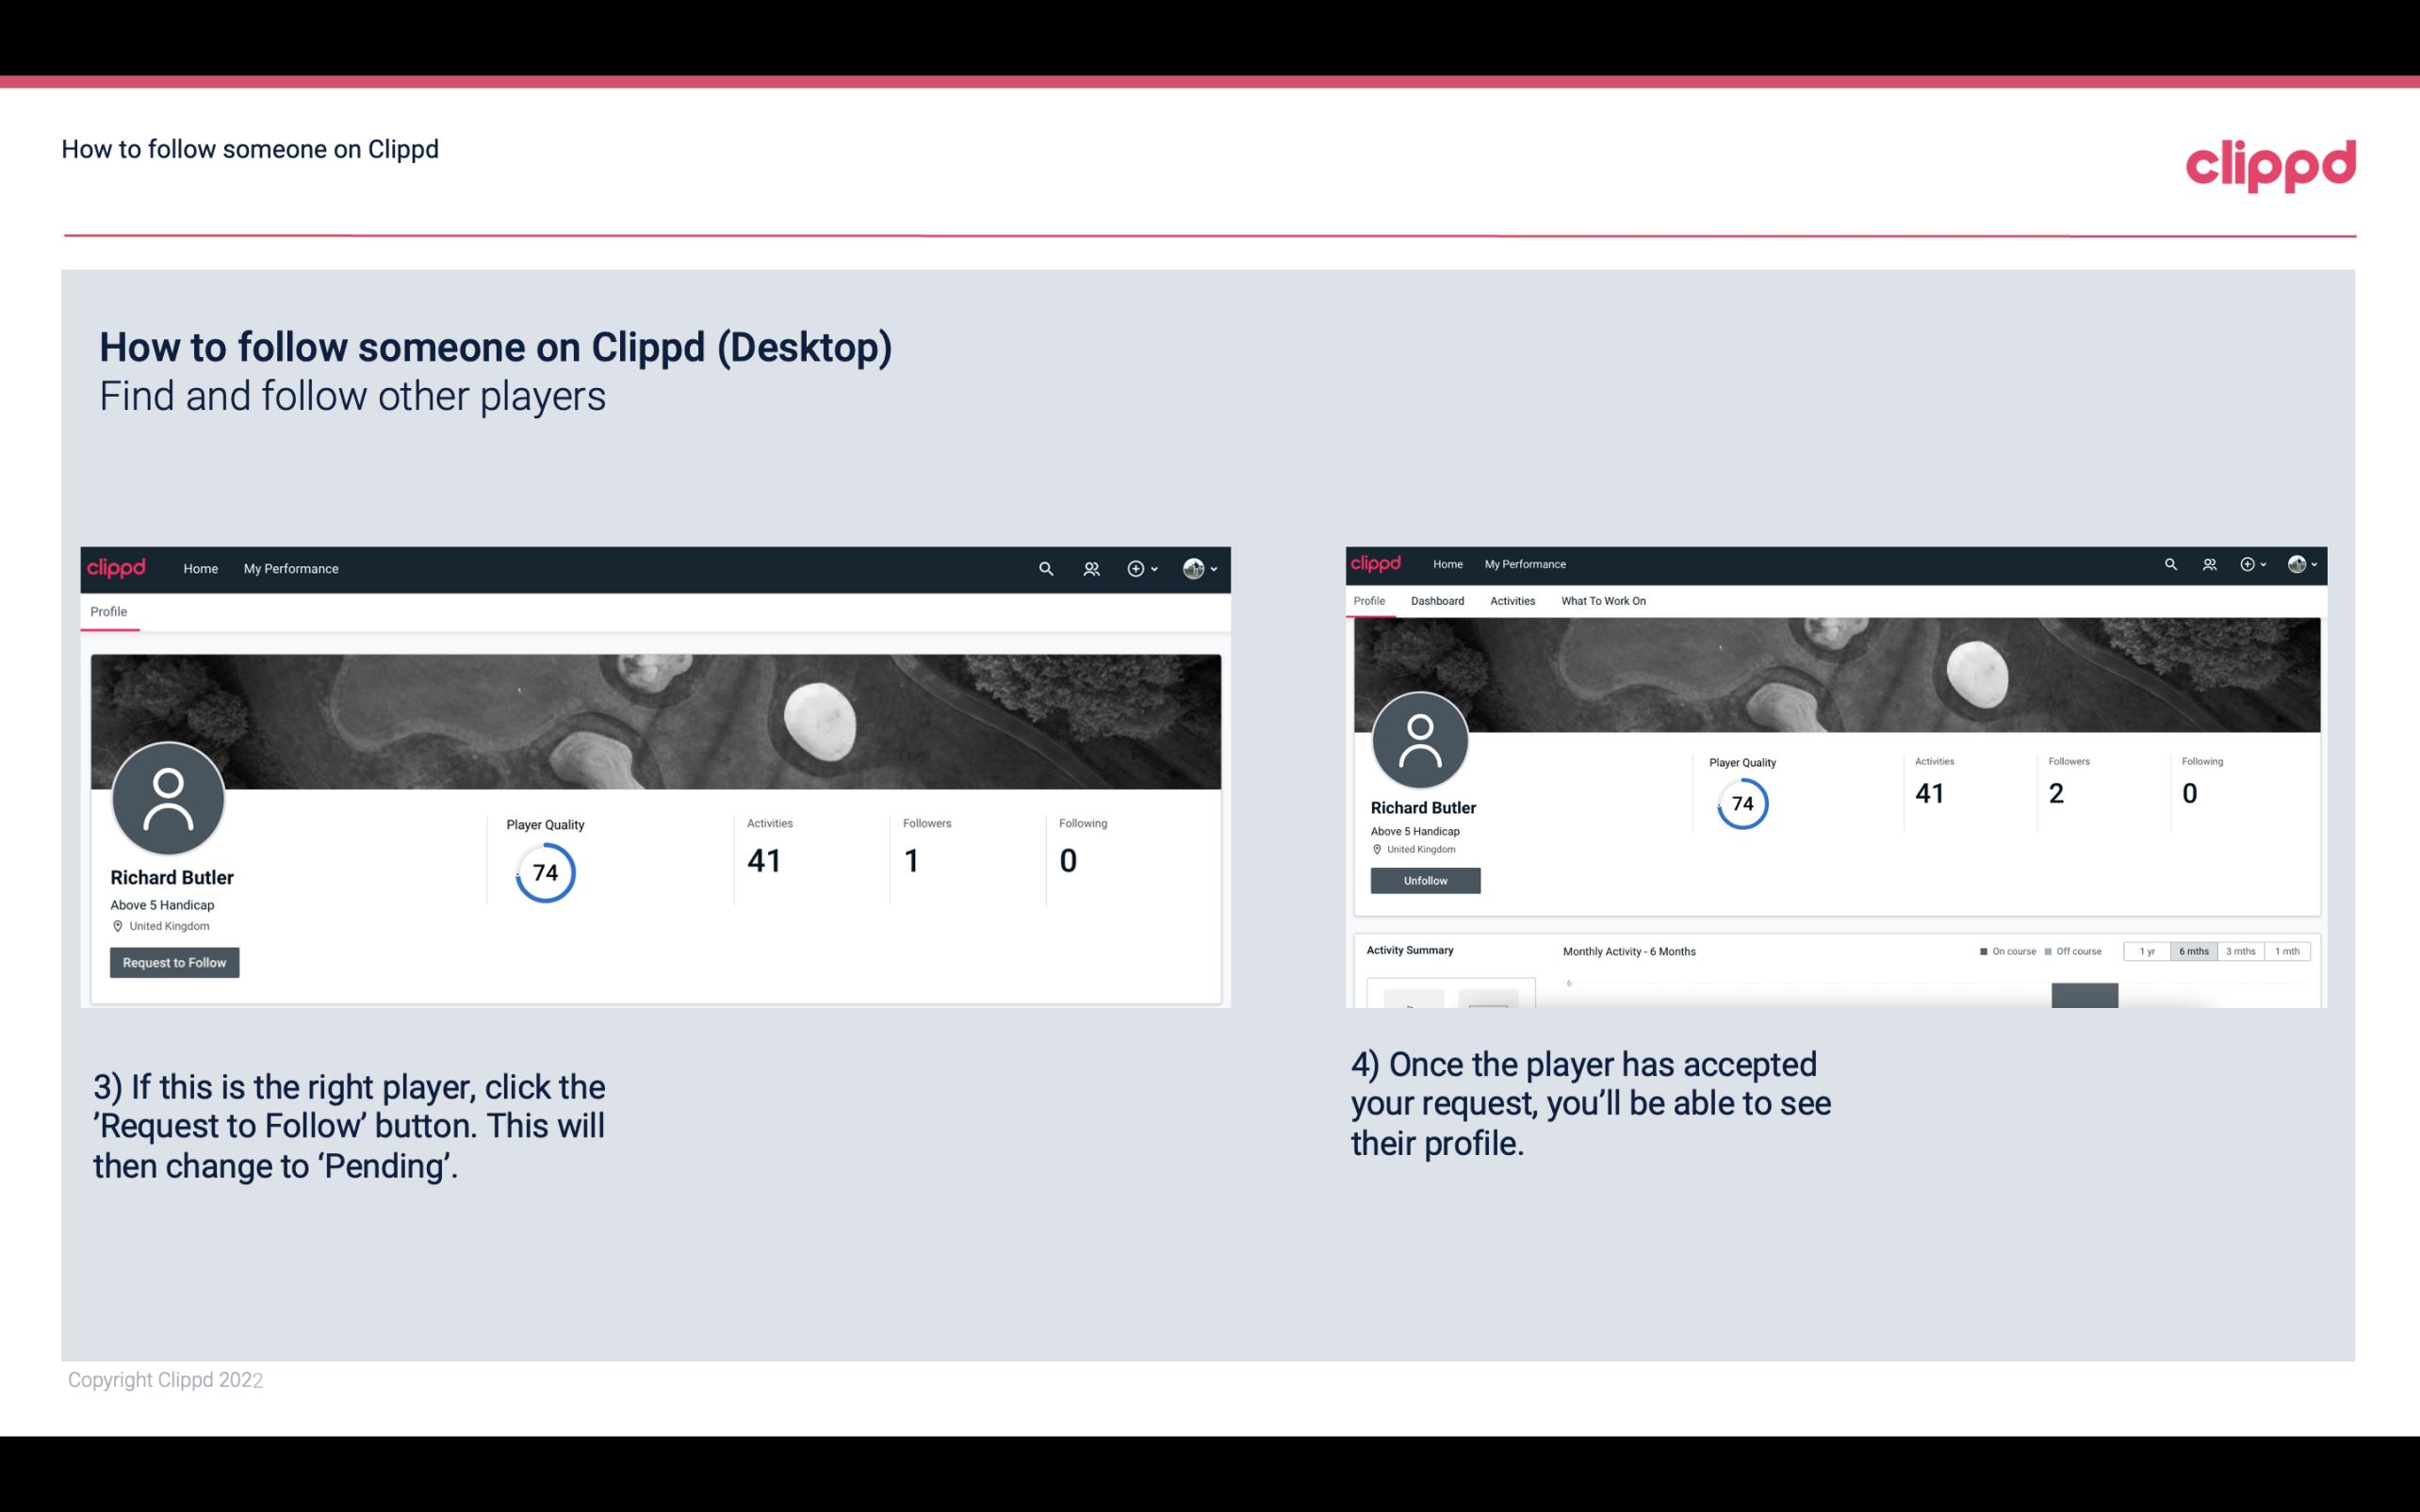2420x1512 pixels.
Task: Click the Dashboard tab on right profile
Action: [1437, 601]
